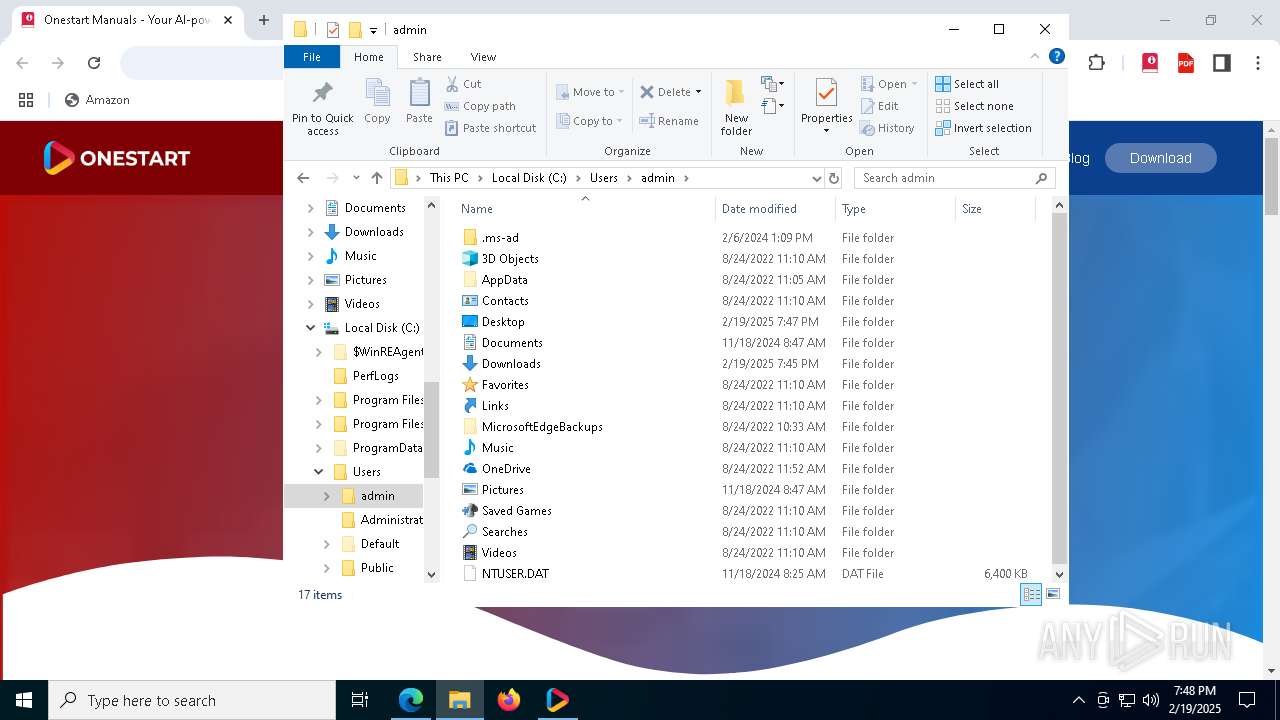Go up one folder level arrow
Viewport: 1280px width, 720px height.
(376, 178)
